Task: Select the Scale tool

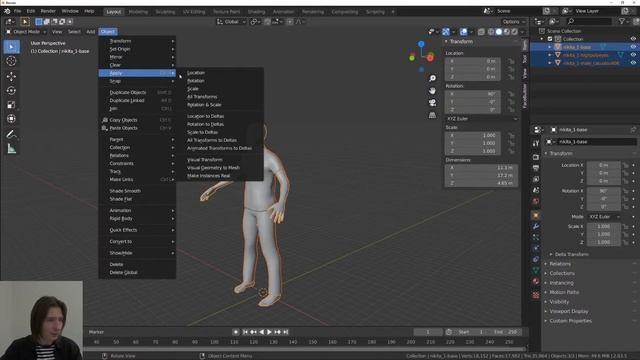Action: pos(11,105)
